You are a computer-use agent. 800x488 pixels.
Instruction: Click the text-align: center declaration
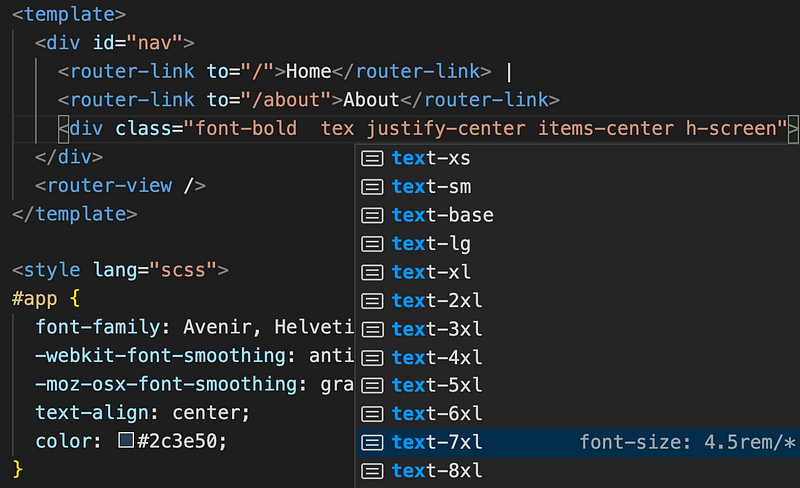[x=142, y=413]
